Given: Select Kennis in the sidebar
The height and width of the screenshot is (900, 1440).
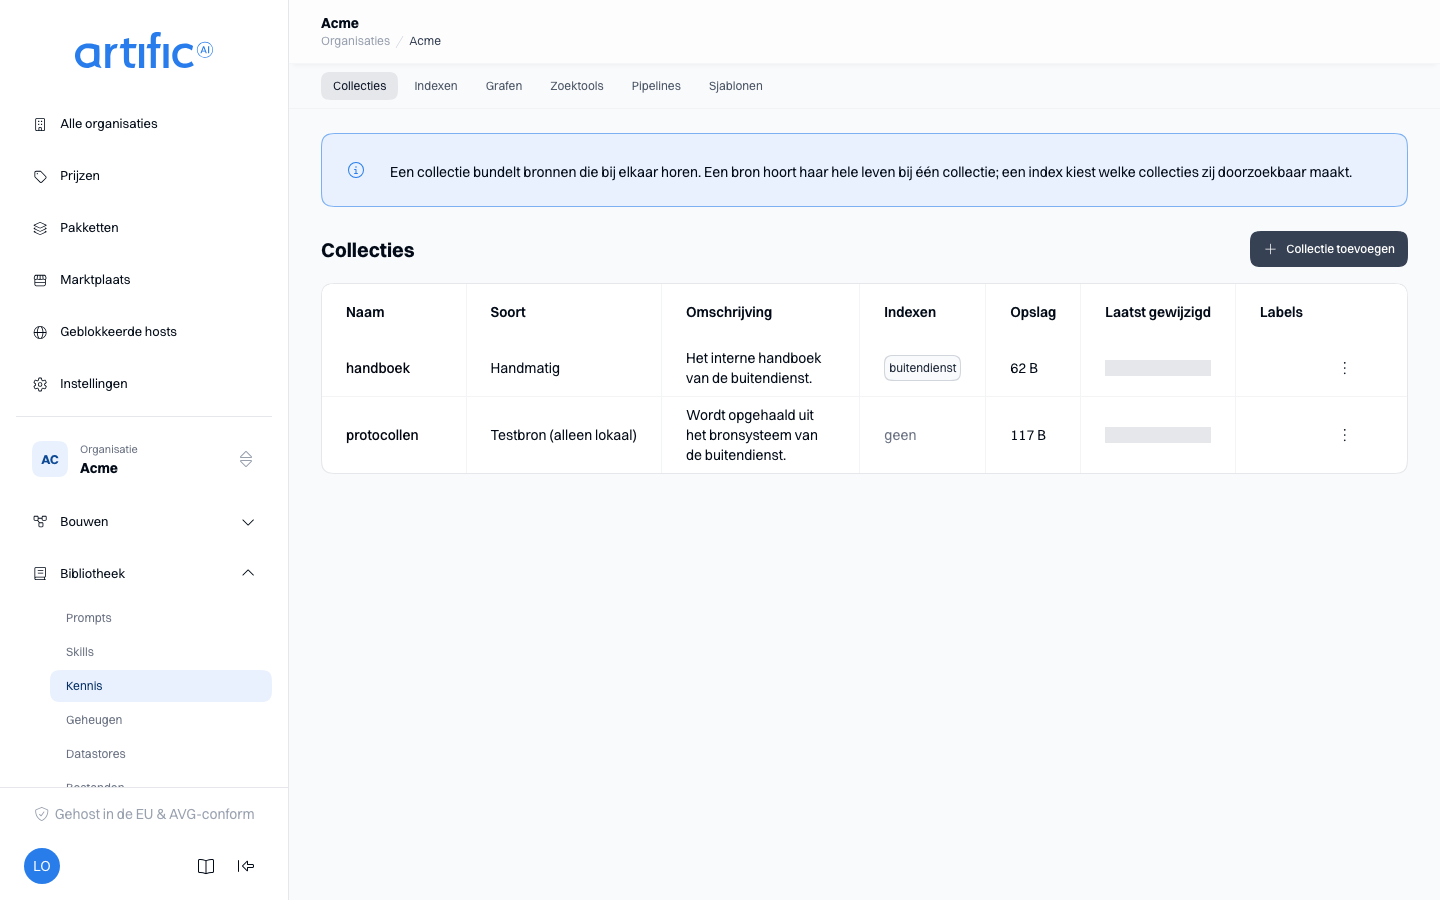Looking at the screenshot, I should pyautogui.click(x=161, y=686).
